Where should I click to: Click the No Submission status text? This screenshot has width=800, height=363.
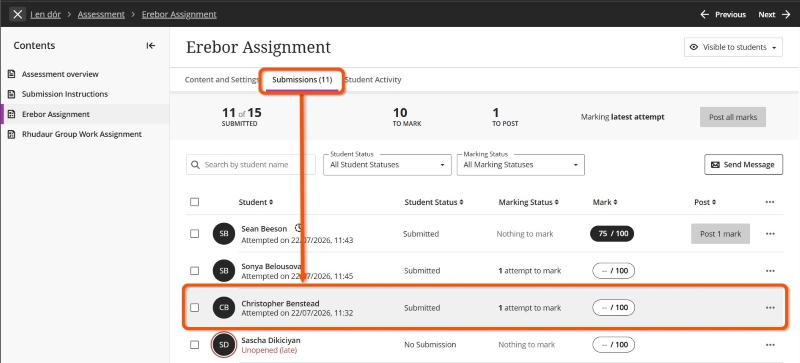pos(430,345)
